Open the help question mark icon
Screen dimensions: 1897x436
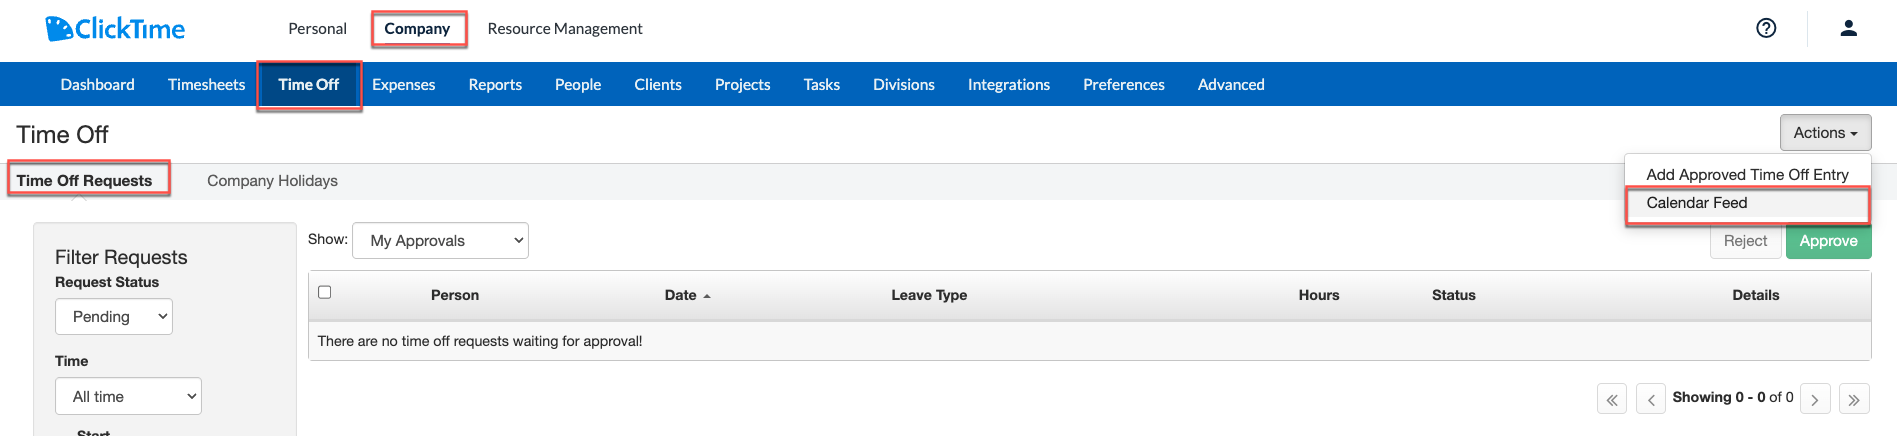1766,28
